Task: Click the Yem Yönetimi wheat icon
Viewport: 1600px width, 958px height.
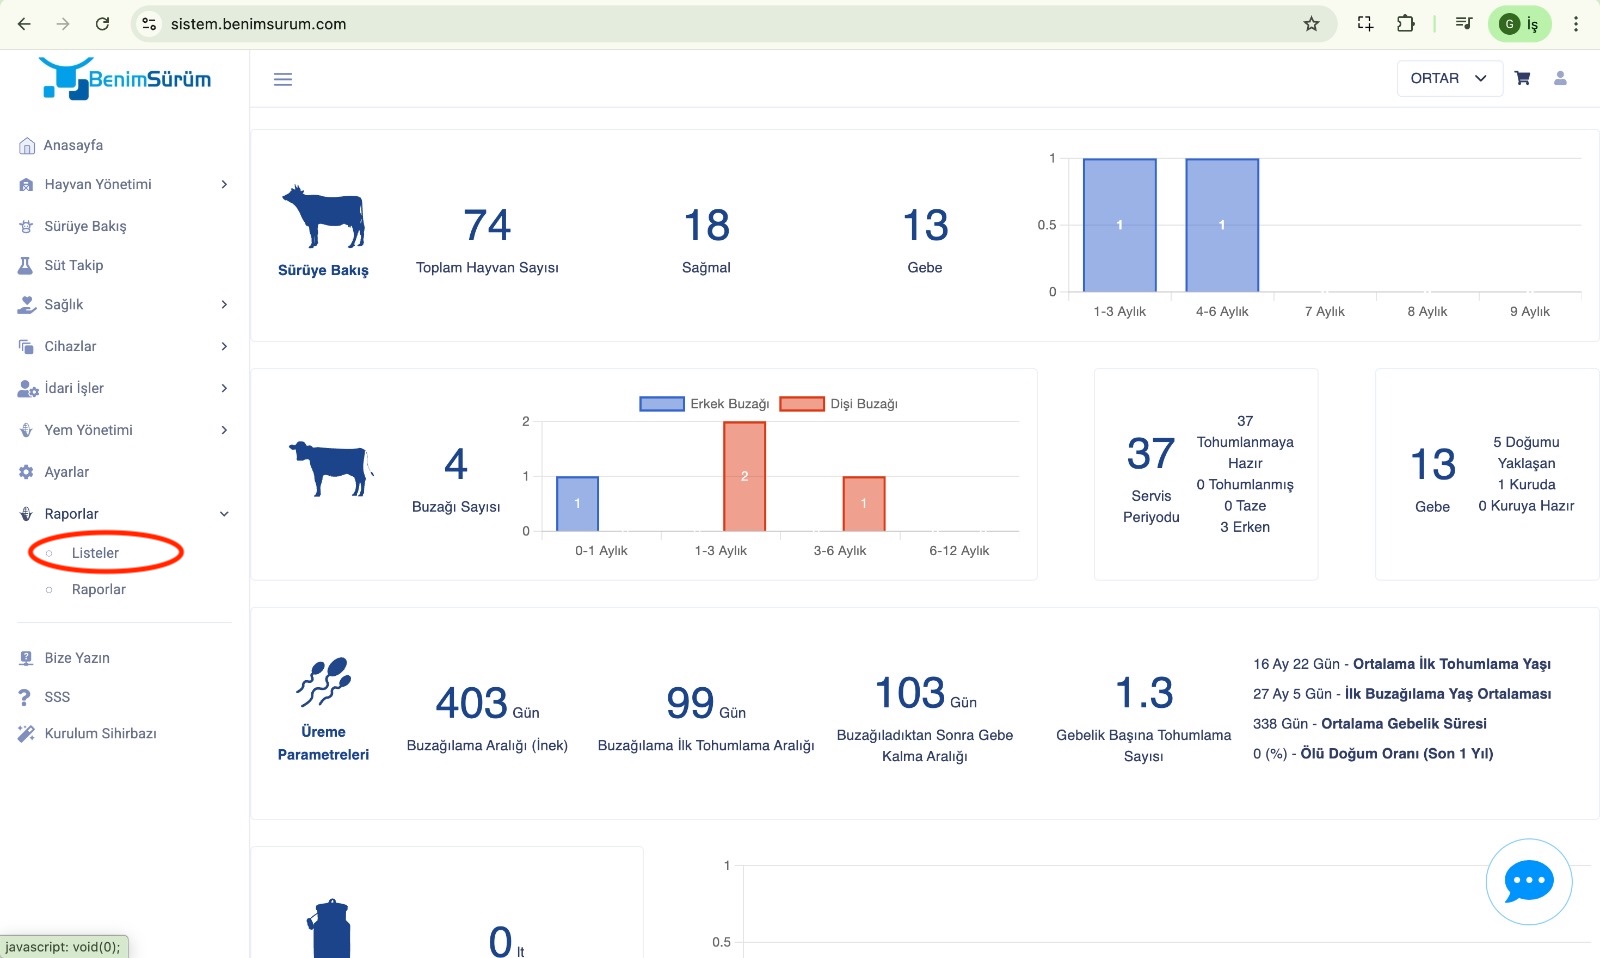Action: pos(26,431)
